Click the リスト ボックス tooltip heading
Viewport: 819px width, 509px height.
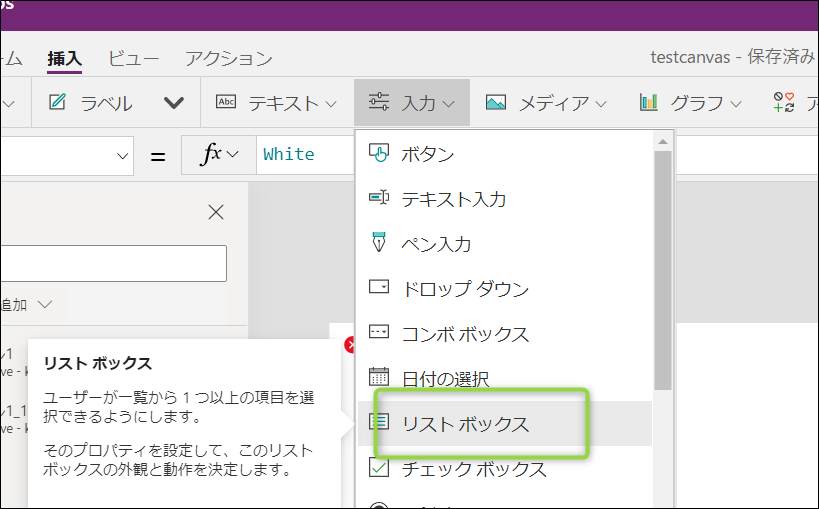pos(98,363)
